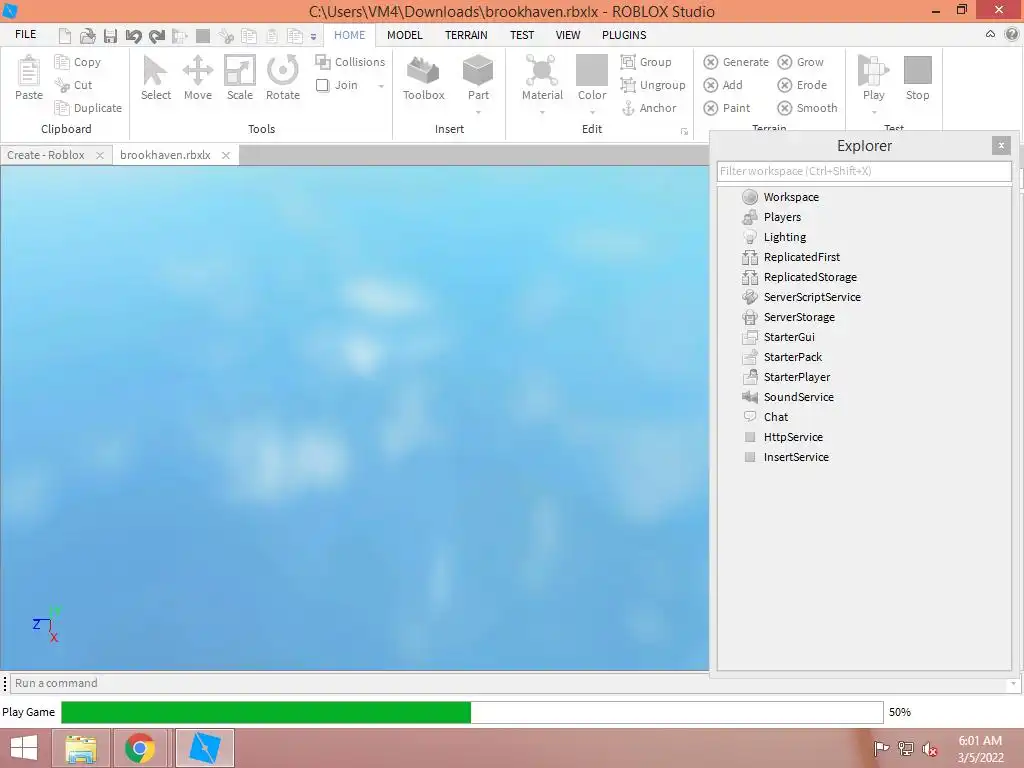Click the Redo arrow icon
The width and height of the screenshot is (1024, 768).
[x=157, y=36]
